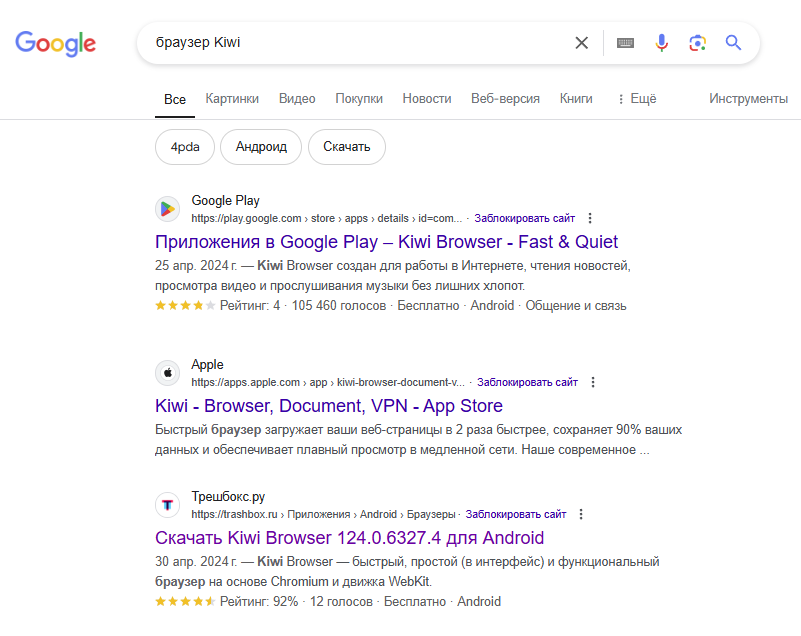The width and height of the screenshot is (801, 636).
Task: Click the star rating of Google Play result
Action: [185, 305]
